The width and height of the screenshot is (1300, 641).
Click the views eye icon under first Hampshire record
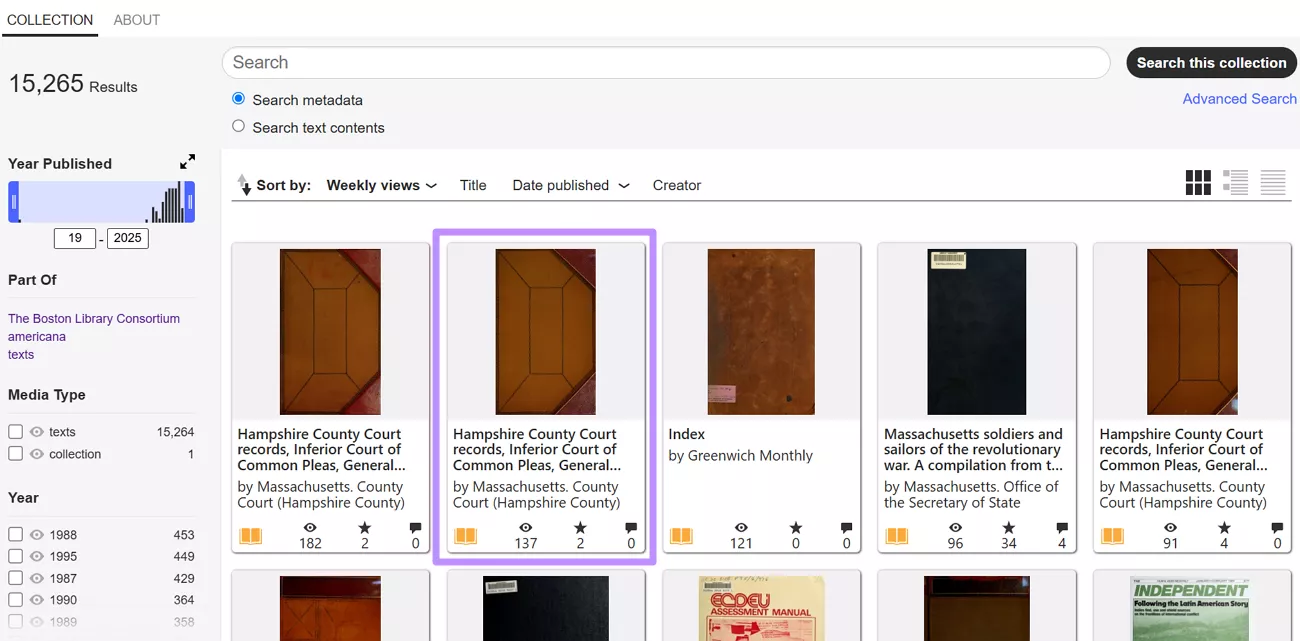point(310,530)
